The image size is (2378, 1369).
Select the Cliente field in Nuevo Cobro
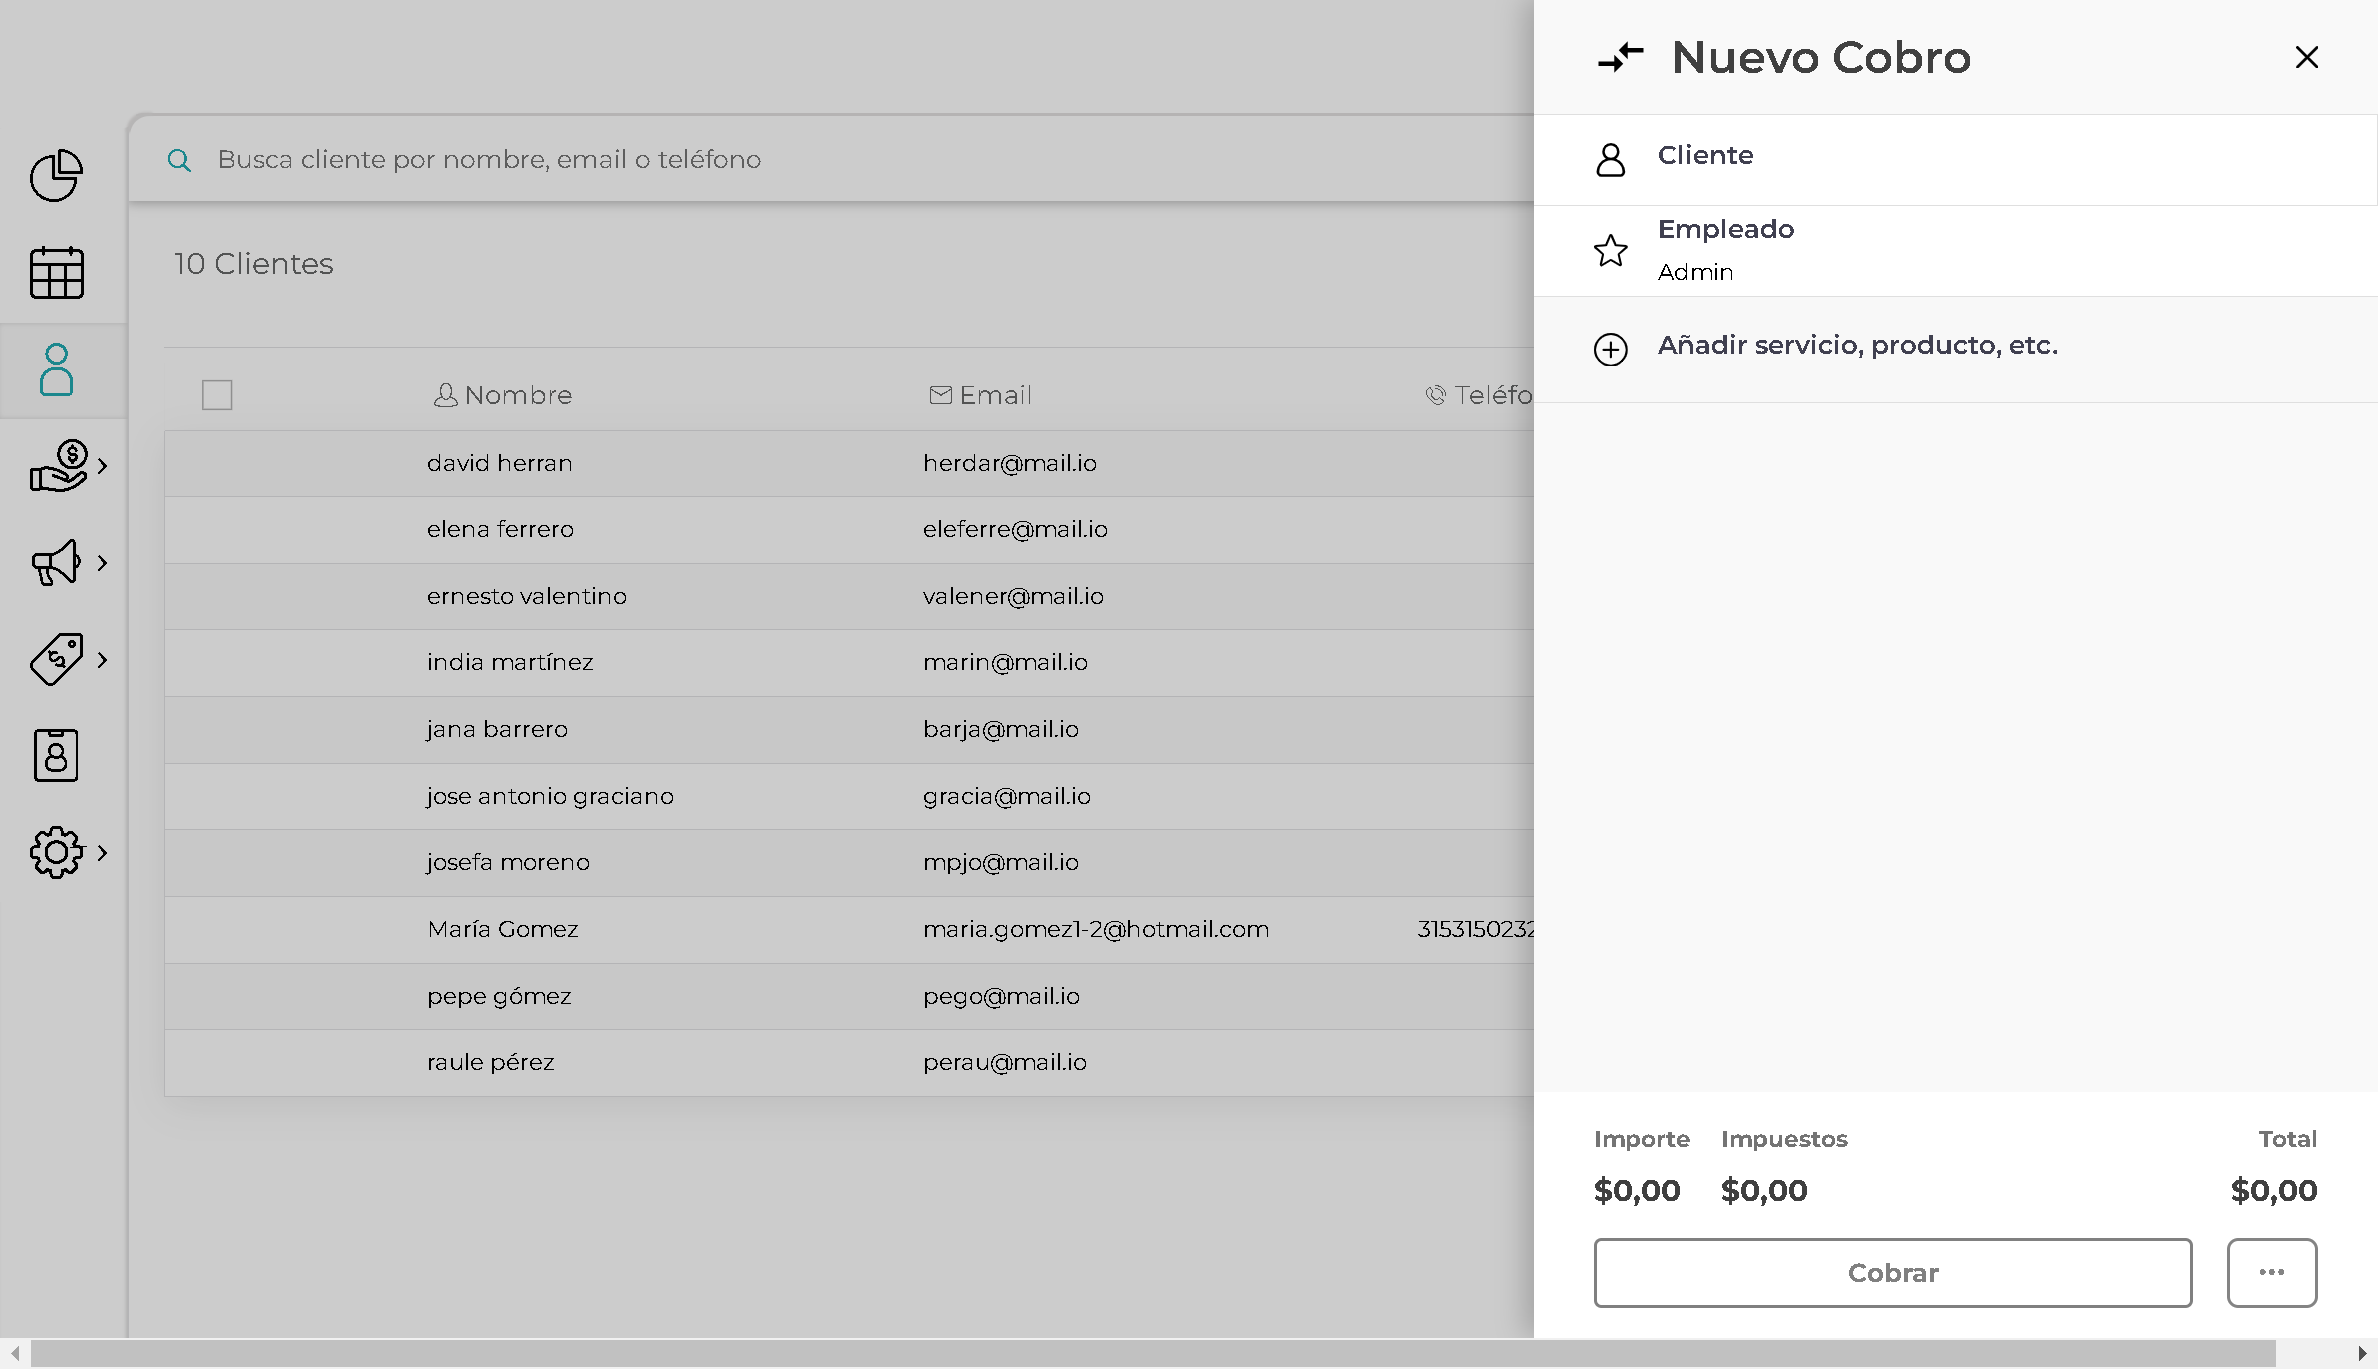point(1955,160)
